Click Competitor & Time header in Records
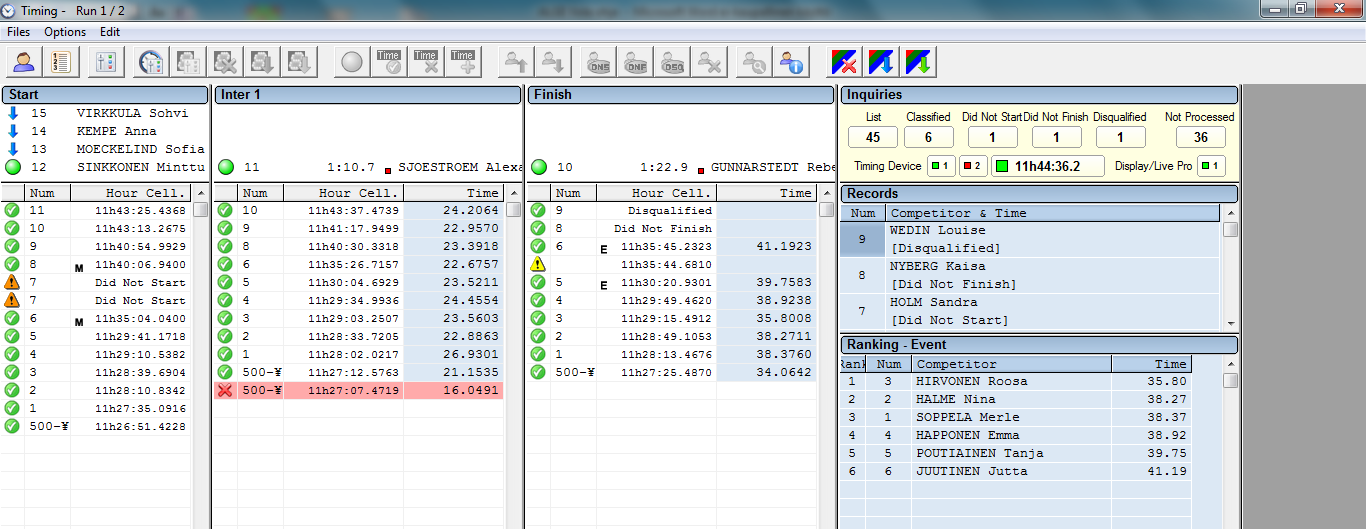Image resolution: width=1366 pixels, height=529 pixels. tap(1053, 213)
